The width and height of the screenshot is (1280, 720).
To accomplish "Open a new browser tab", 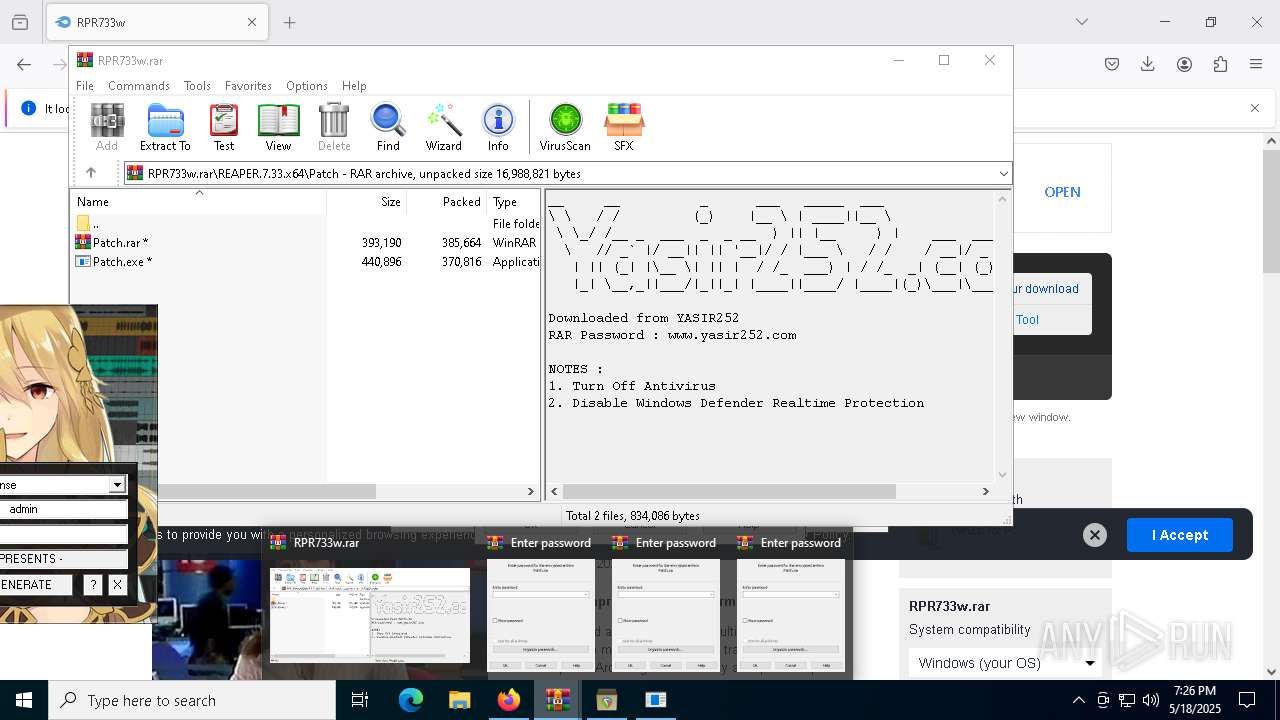I will point(290,22).
